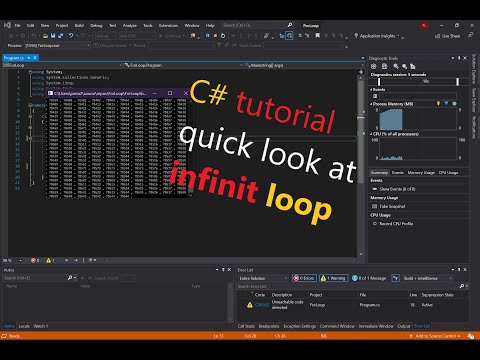Image resolution: width=480 pixels, height=360 pixels.
Task: Open the Extensions menu
Action: click(x=168, y=25)
